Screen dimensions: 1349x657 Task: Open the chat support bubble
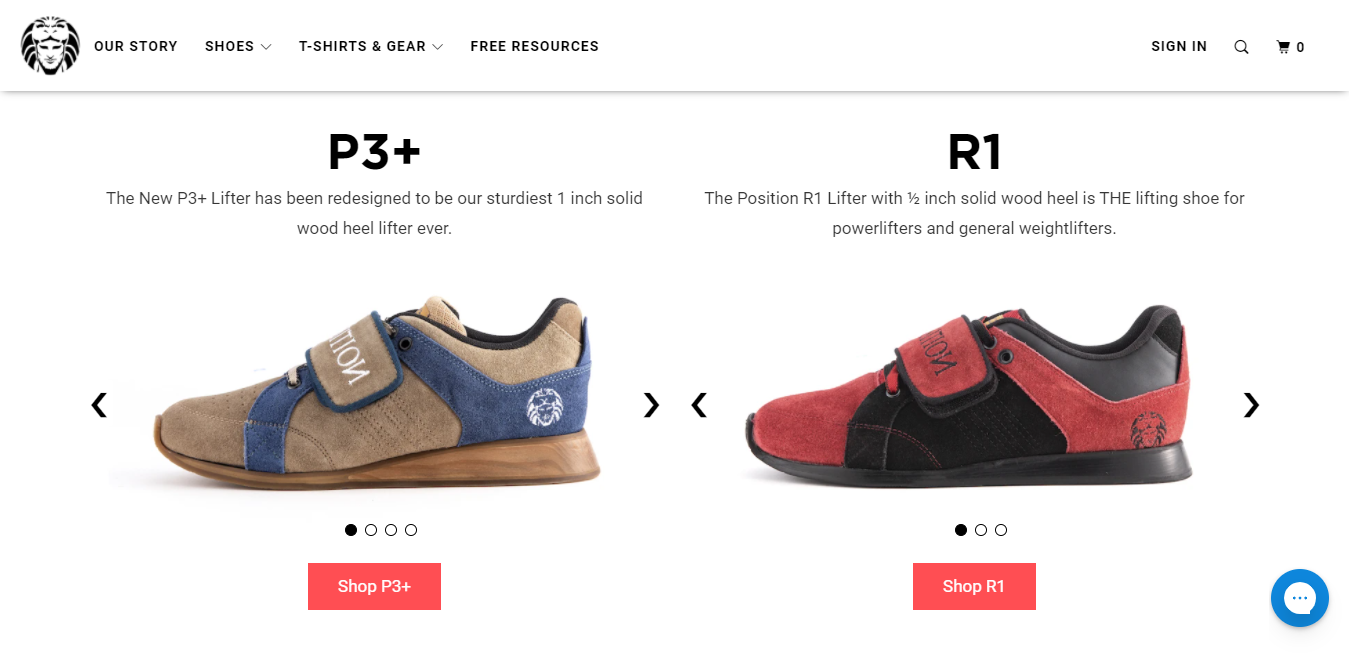click(1299, 598)
